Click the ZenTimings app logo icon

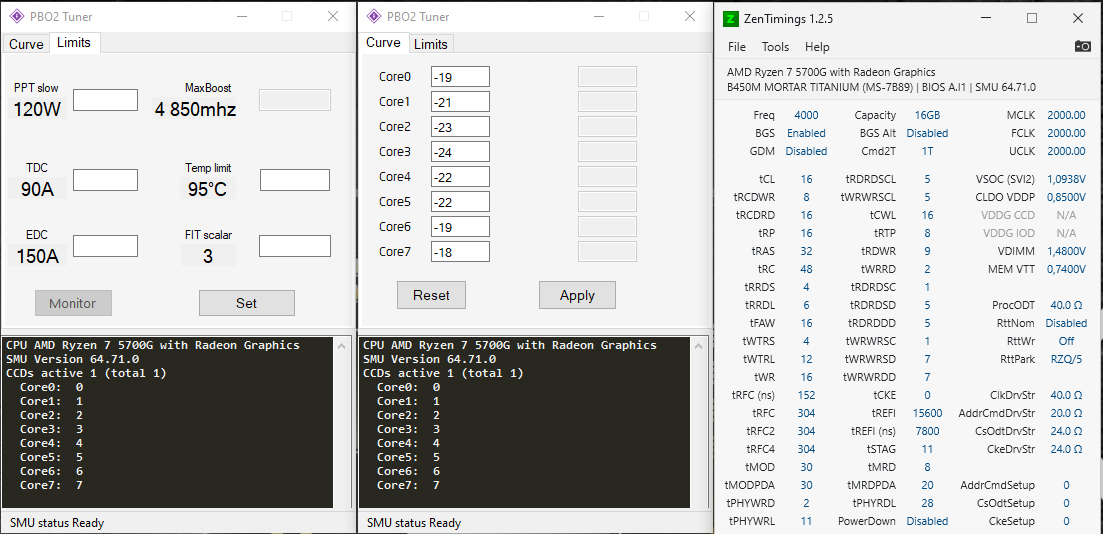(x=730, y=19)
